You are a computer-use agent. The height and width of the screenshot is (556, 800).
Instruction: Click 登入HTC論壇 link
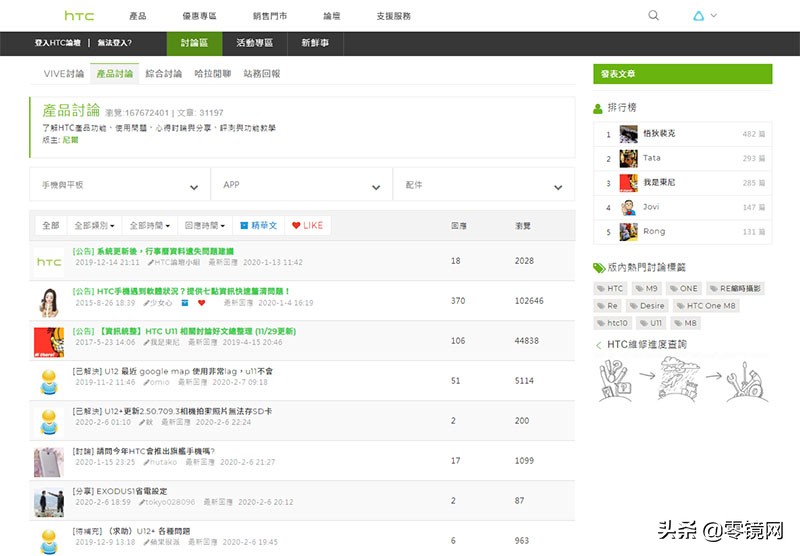pos(58,43)
